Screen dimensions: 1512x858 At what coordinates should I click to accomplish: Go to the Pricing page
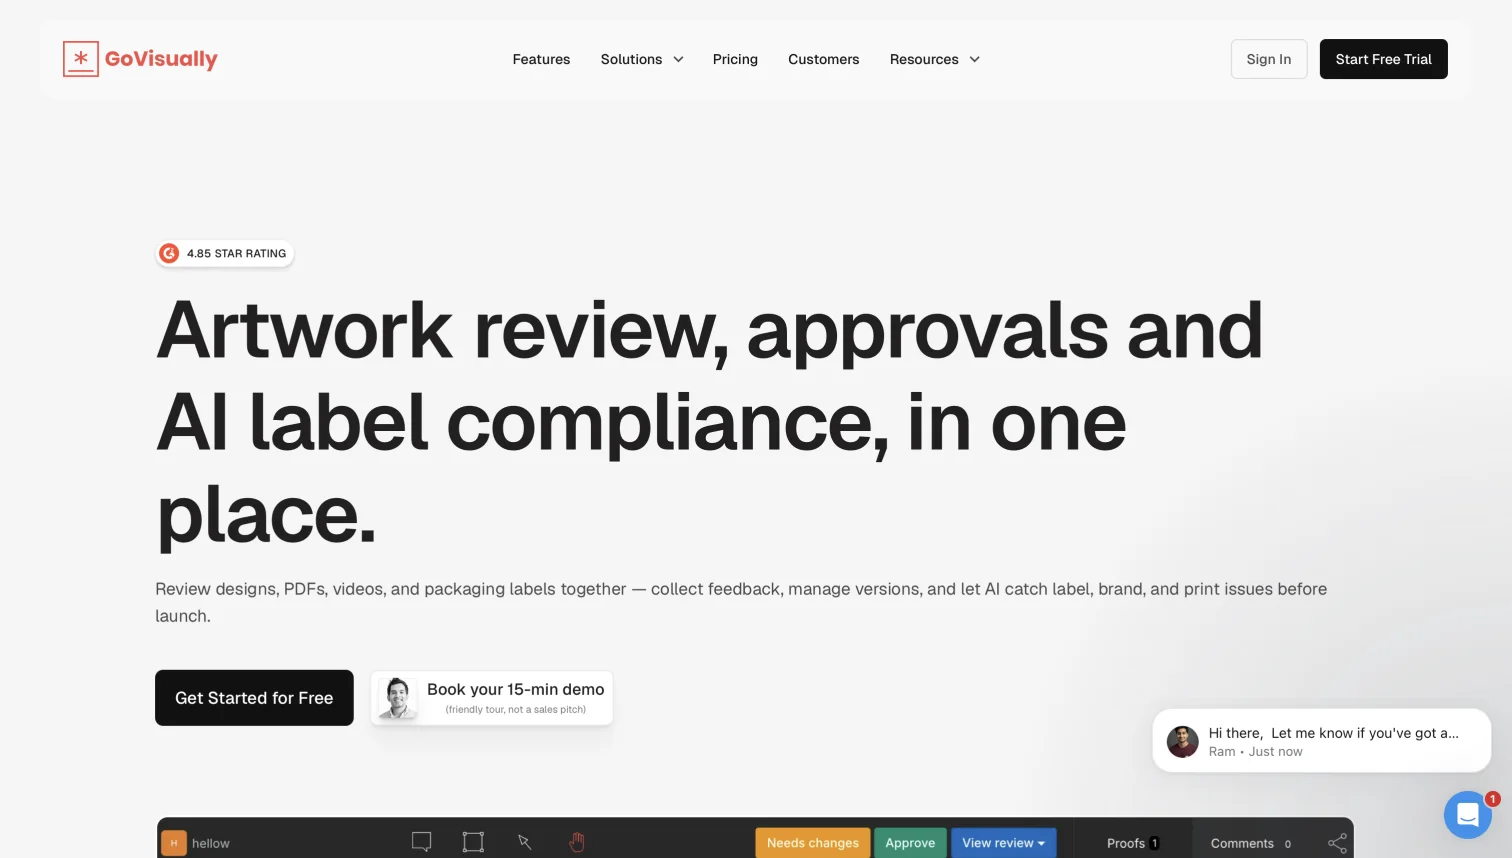[x=735, y=59]
